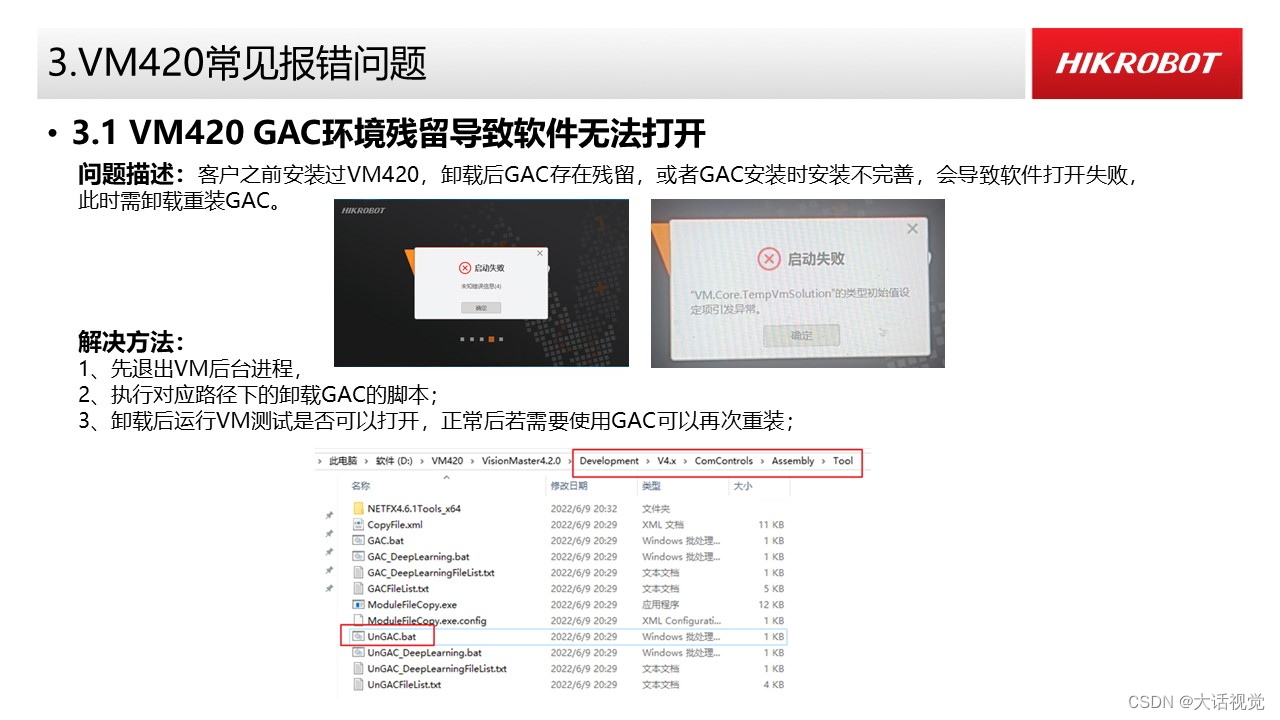Click the date 2022/6/9 20:32

pos(584,509)
